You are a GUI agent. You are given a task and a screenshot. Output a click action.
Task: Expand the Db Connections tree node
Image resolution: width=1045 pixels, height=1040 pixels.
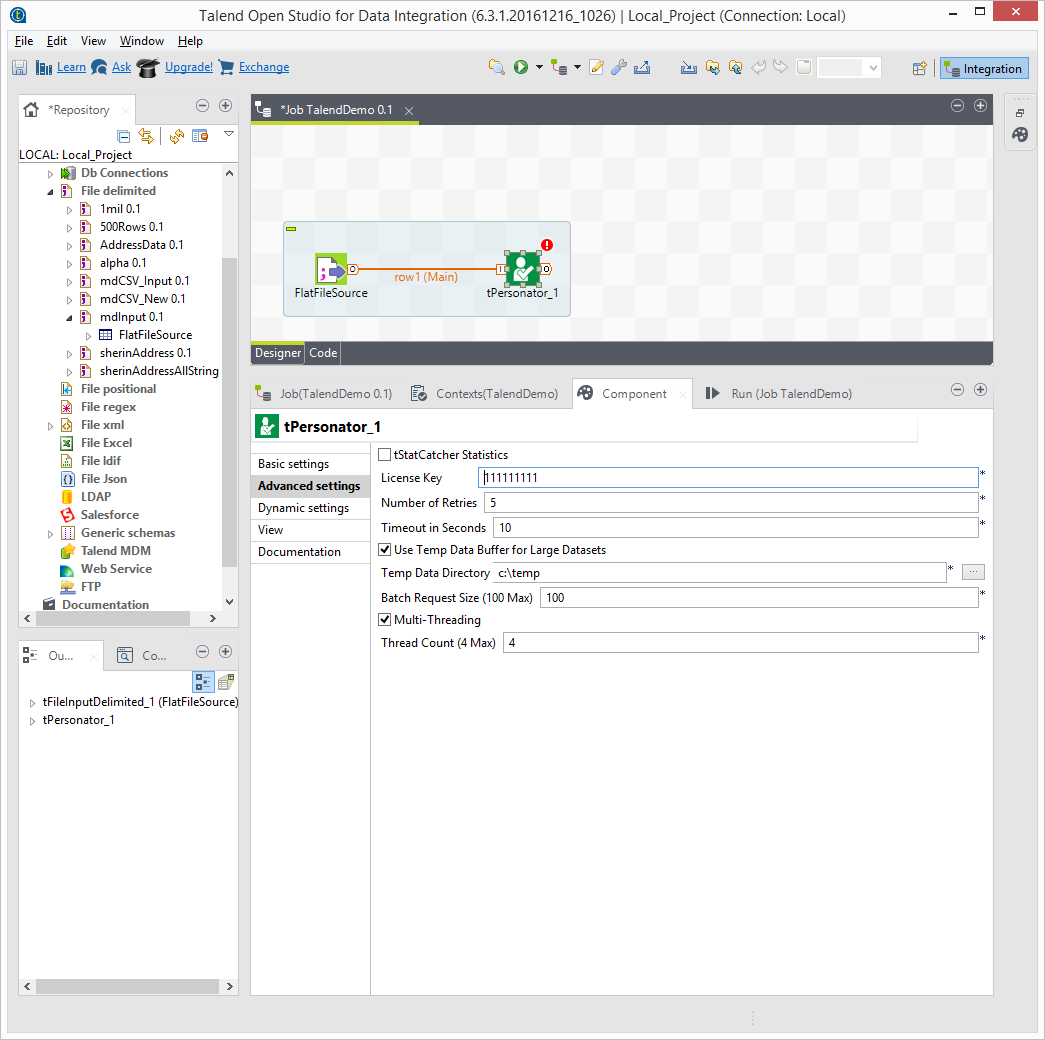[x=51, y=173]
